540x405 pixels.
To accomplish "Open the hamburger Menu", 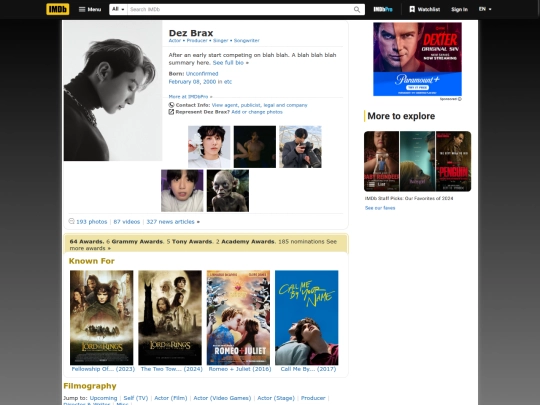I will [90, 9].
